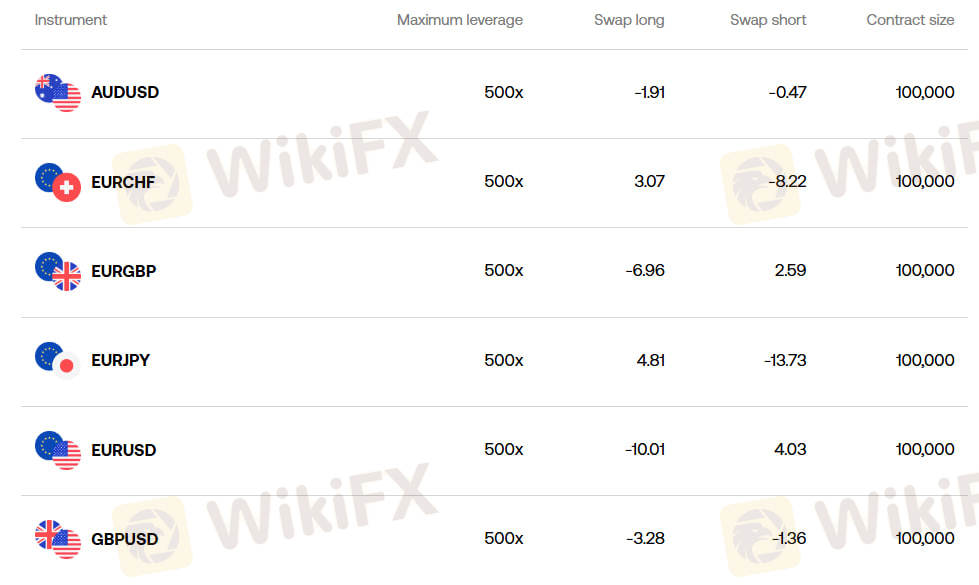Open the EURCHF instrument name

point(123,182)
